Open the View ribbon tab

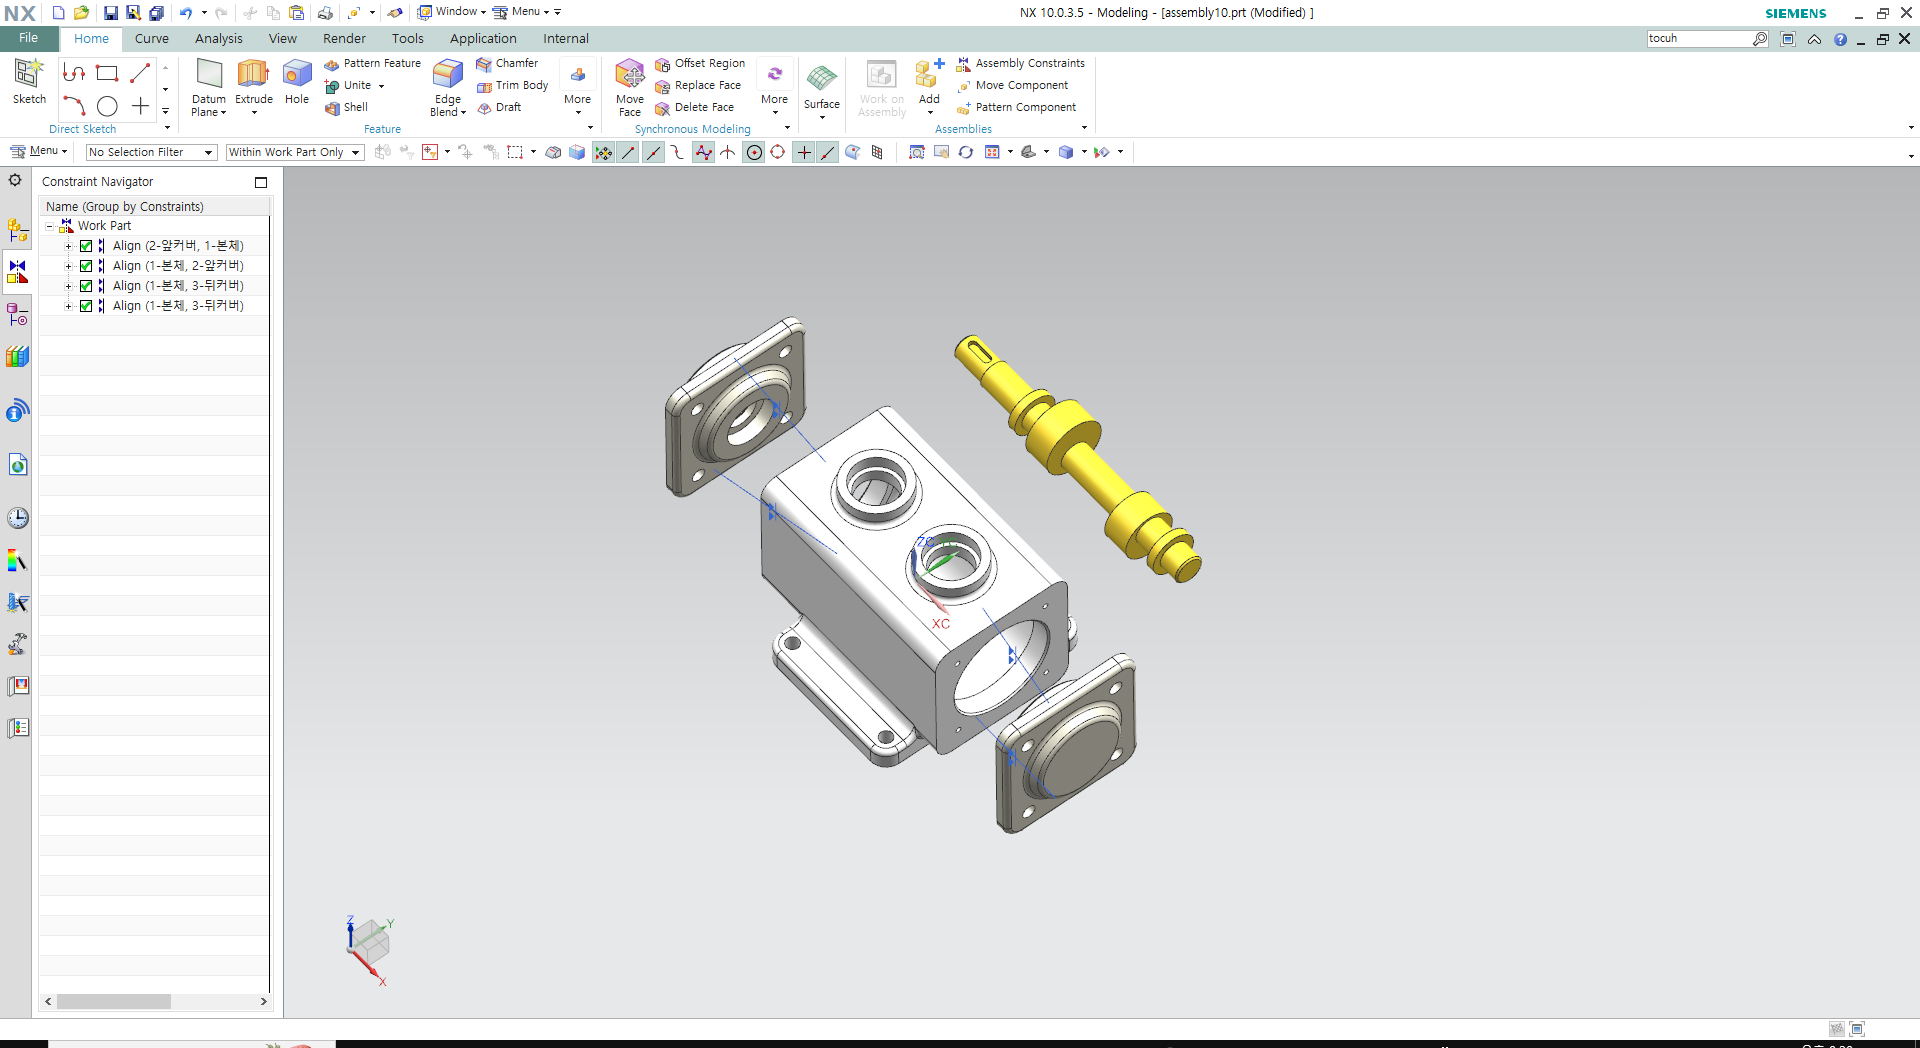click(x=283, y=39)
